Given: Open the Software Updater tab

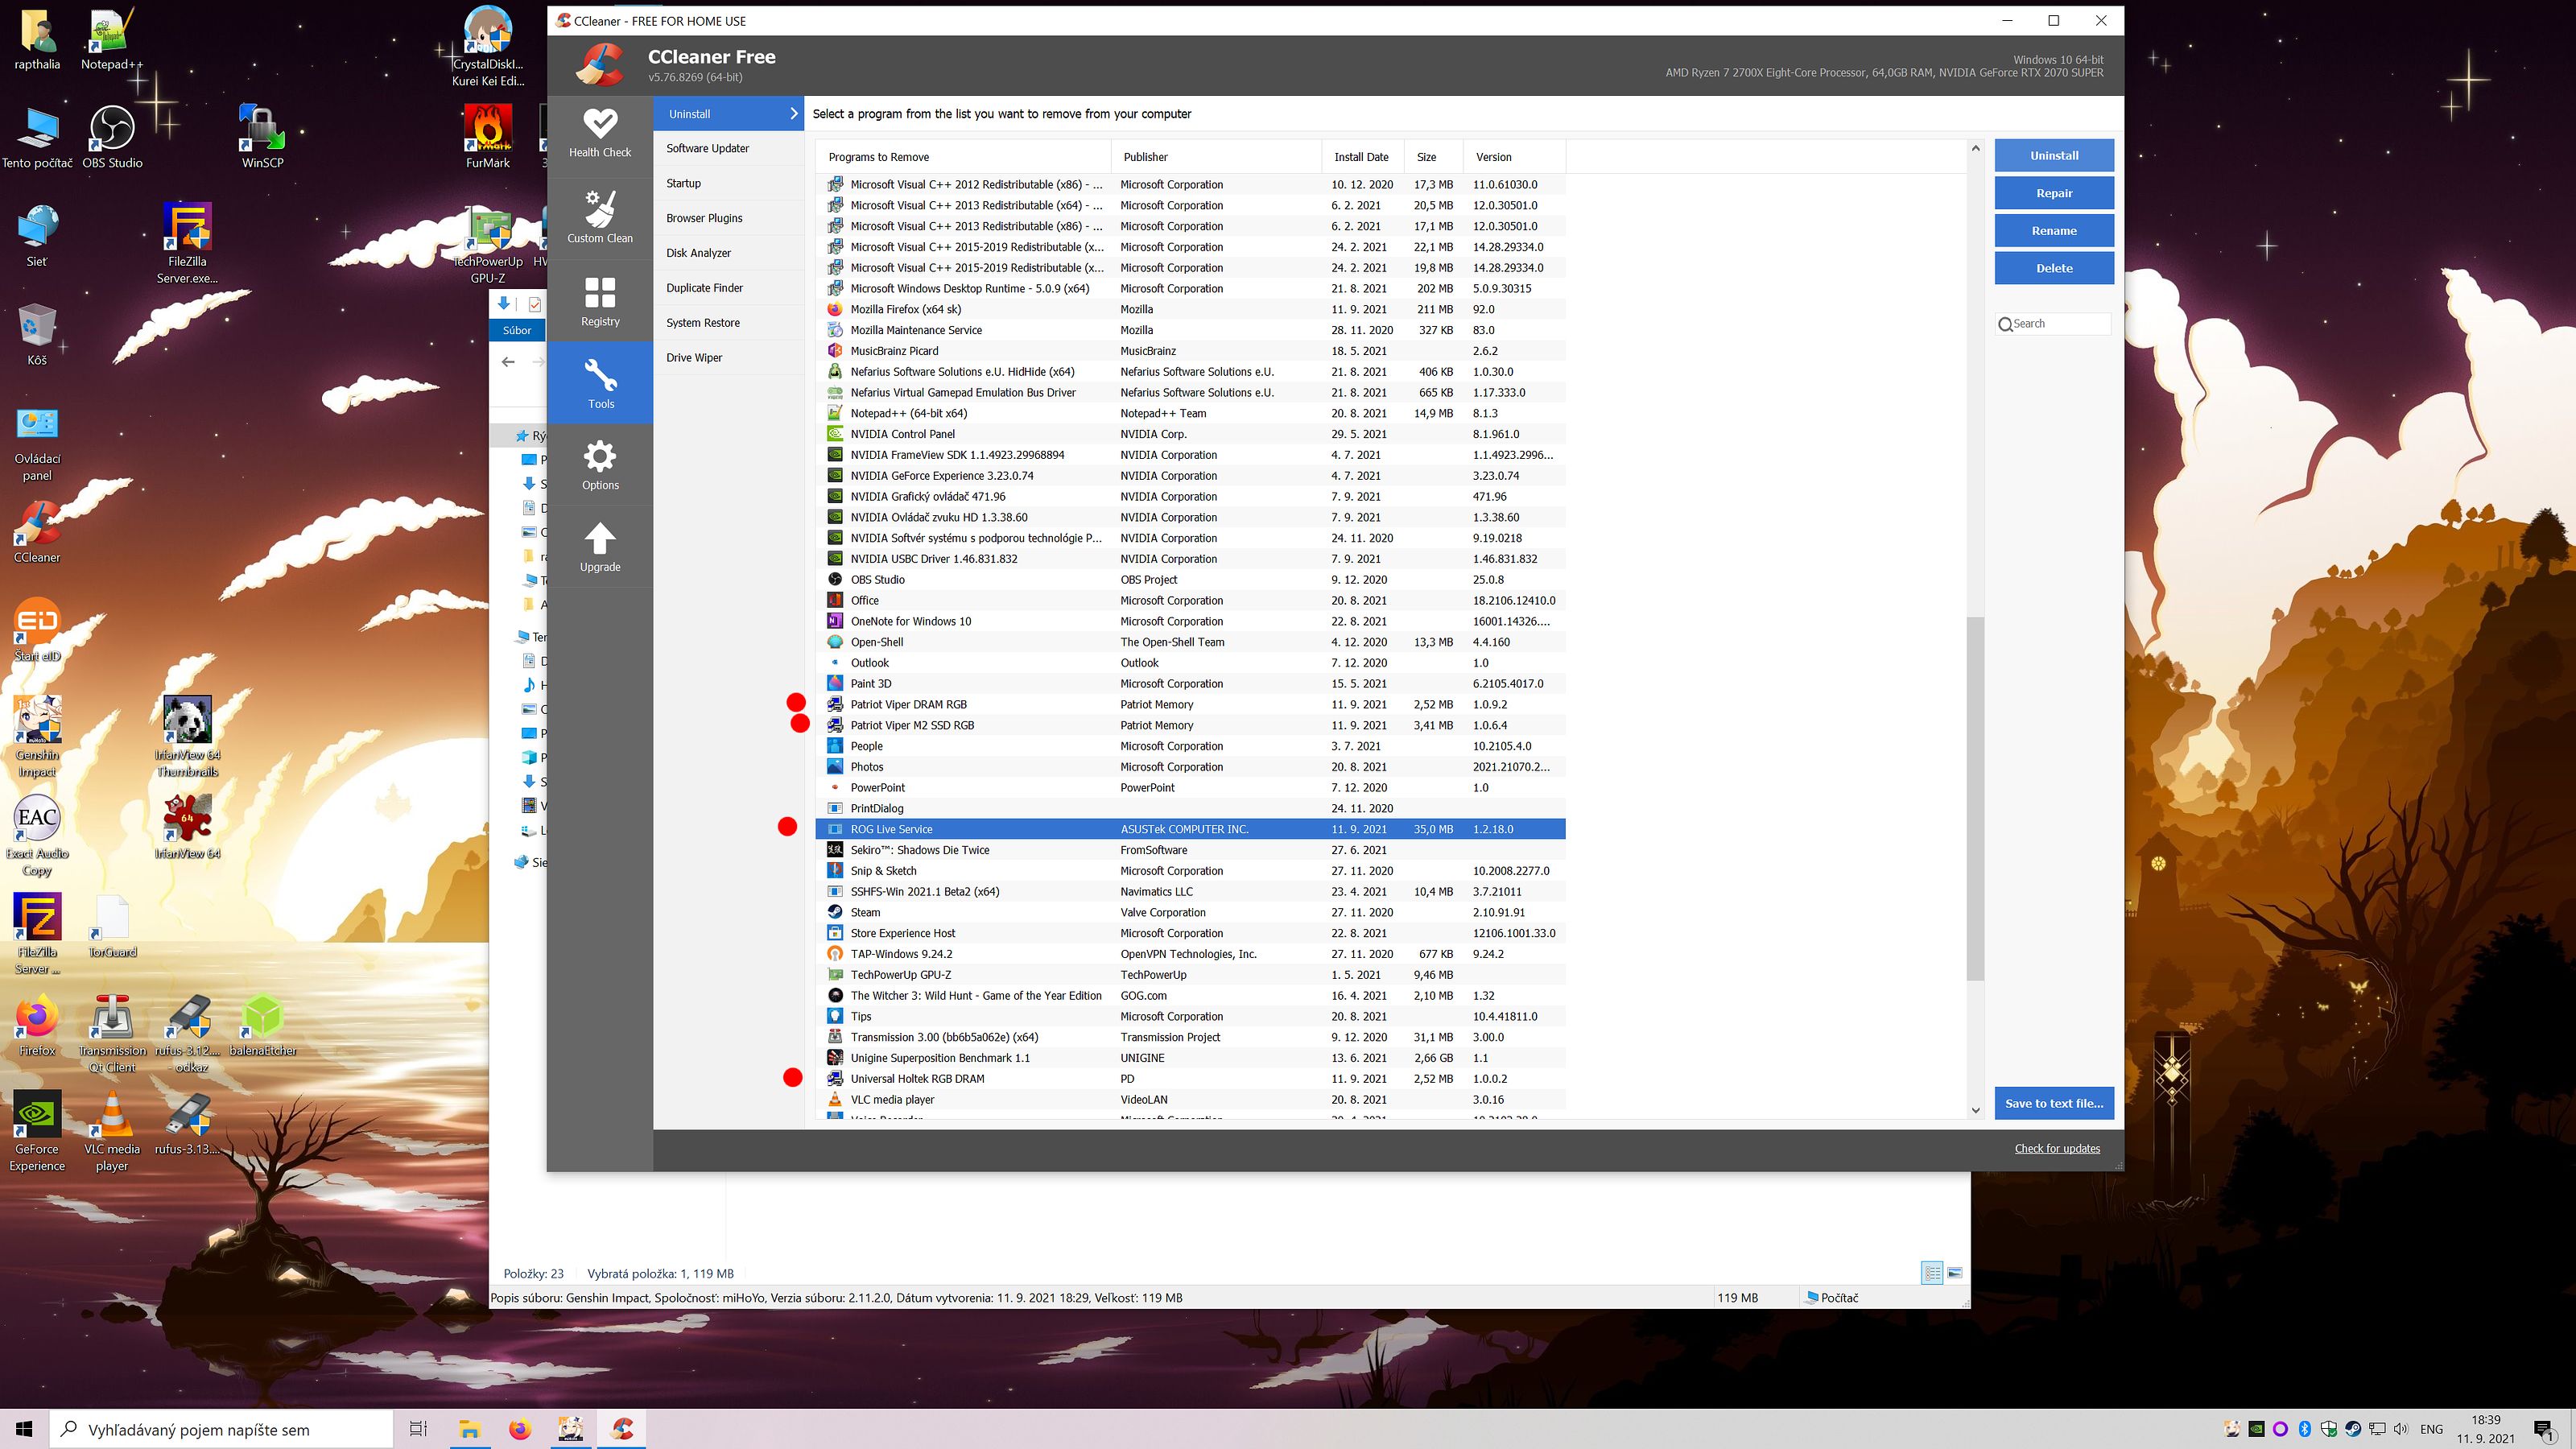Looking at the screenshot, I should tap(729, 148).
